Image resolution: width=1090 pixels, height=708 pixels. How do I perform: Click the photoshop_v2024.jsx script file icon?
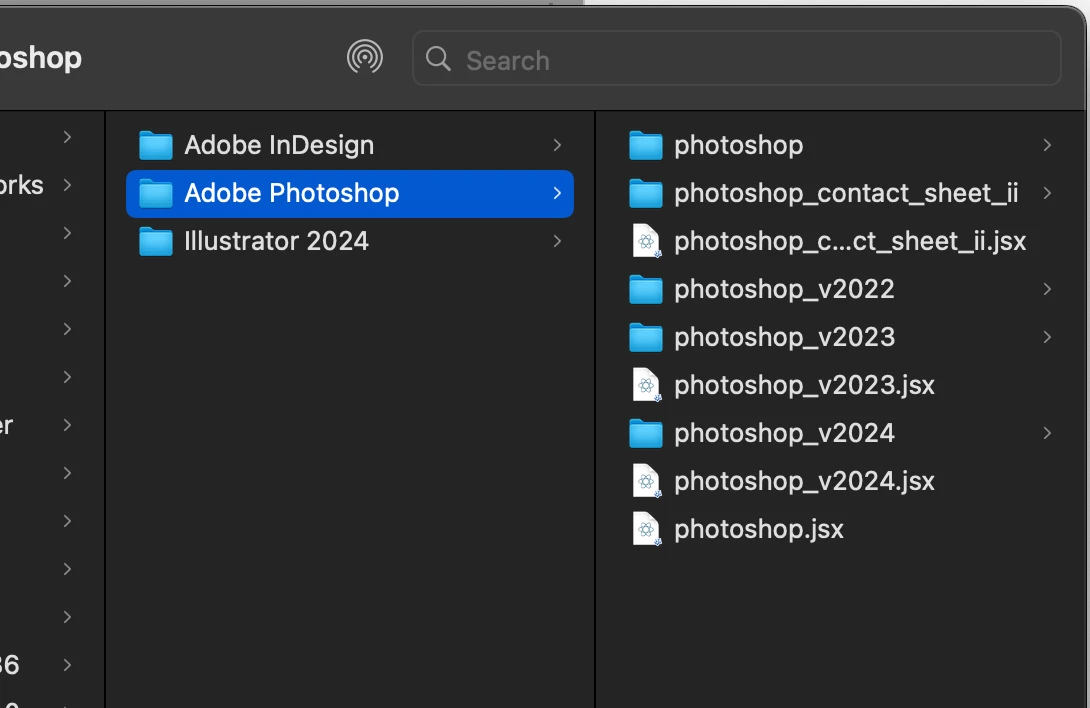(x=647, y=481)
